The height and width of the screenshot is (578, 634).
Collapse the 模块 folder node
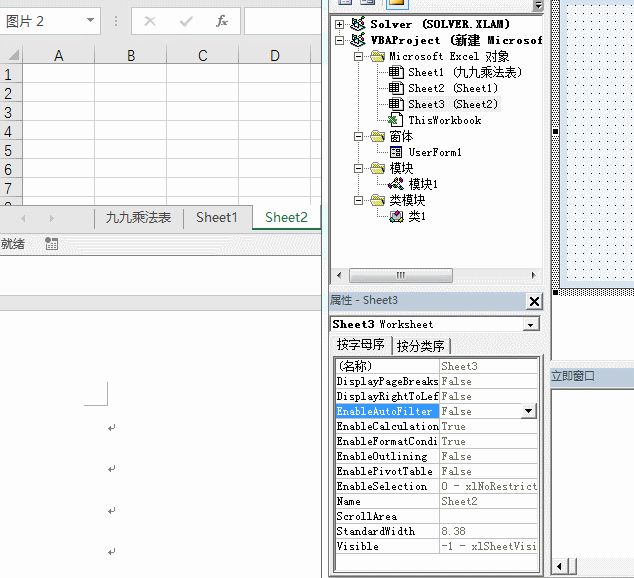point(358,168)
